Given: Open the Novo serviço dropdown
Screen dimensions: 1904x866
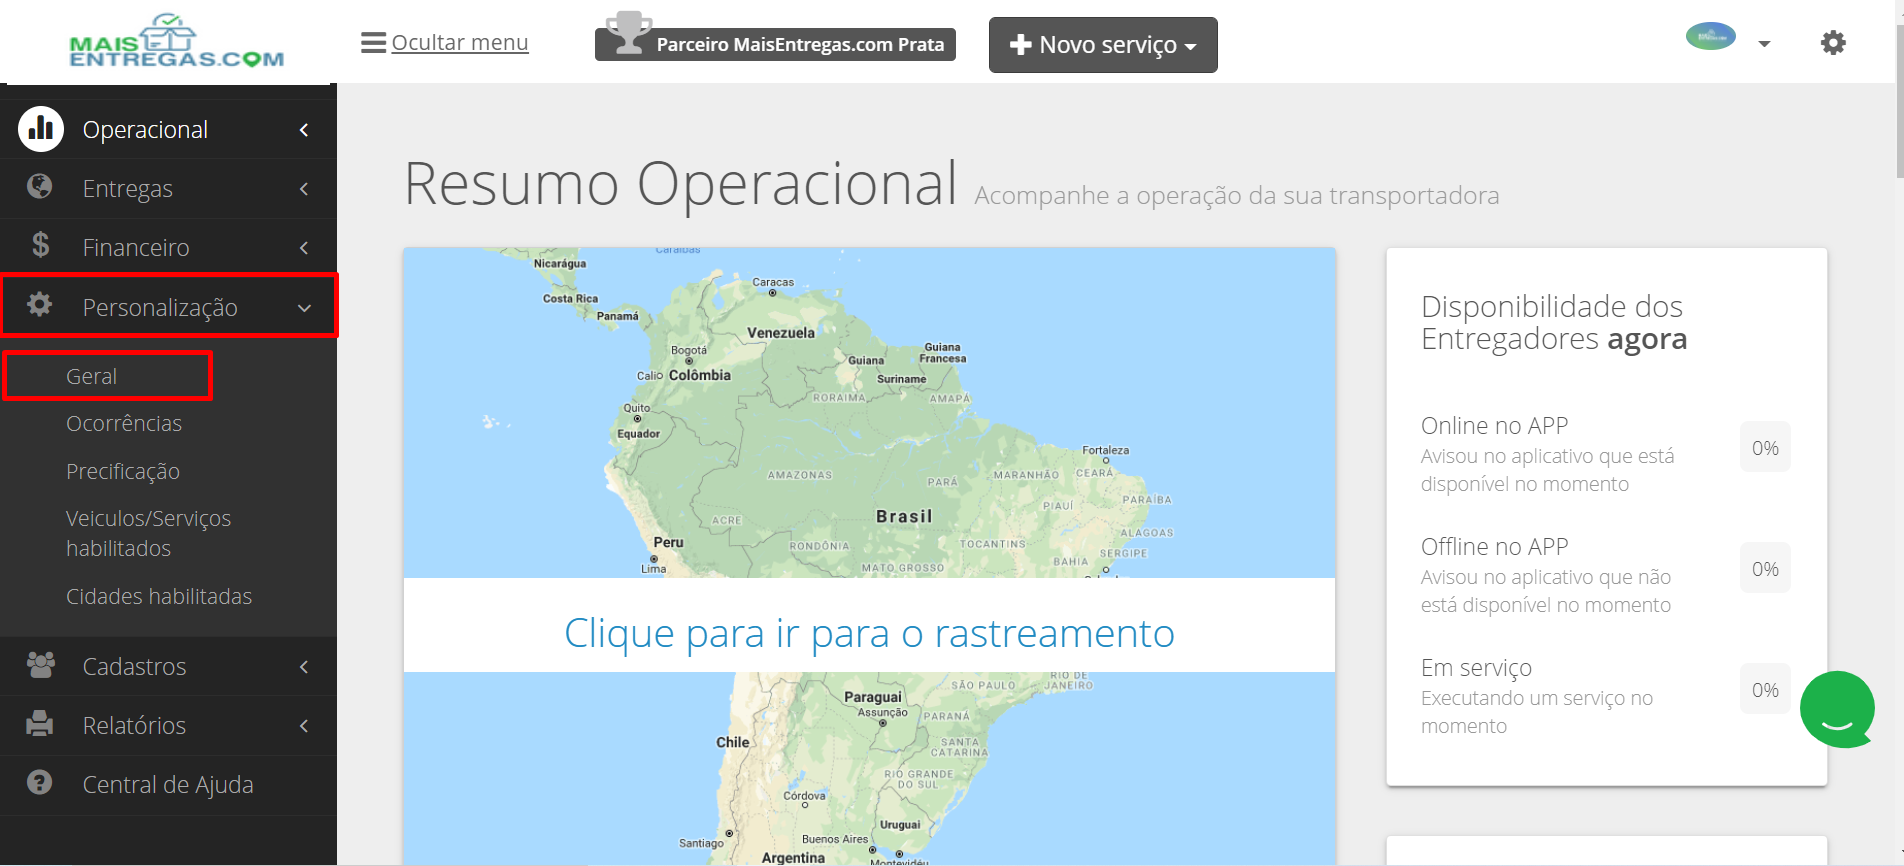Looking at the screenshot, I should [1103, 45].
